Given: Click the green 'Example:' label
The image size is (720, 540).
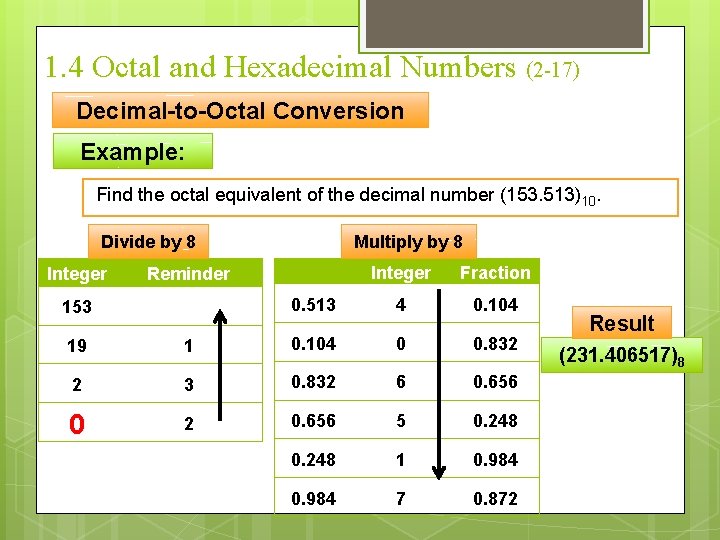Looking at the screenshot, I should click(x=133, y=151).
